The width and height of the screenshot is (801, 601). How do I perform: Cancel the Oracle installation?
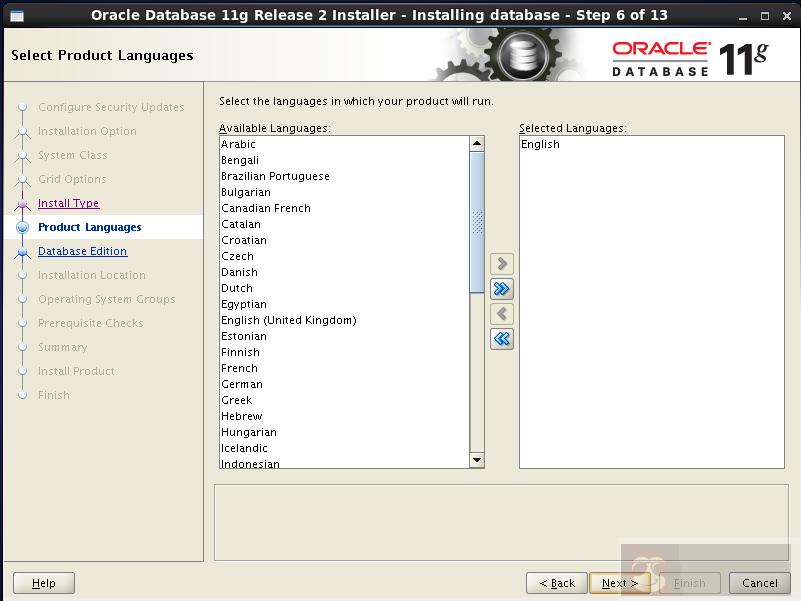[759, 583]
